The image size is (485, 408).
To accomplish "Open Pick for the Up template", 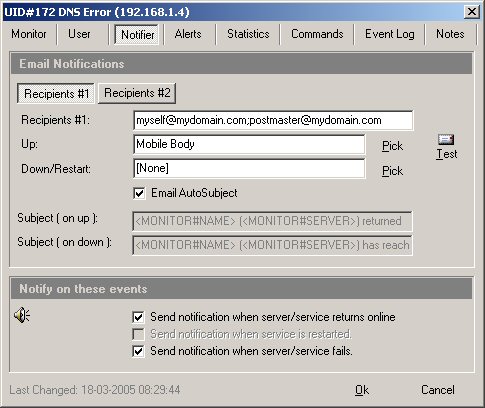I will [392, 146].
